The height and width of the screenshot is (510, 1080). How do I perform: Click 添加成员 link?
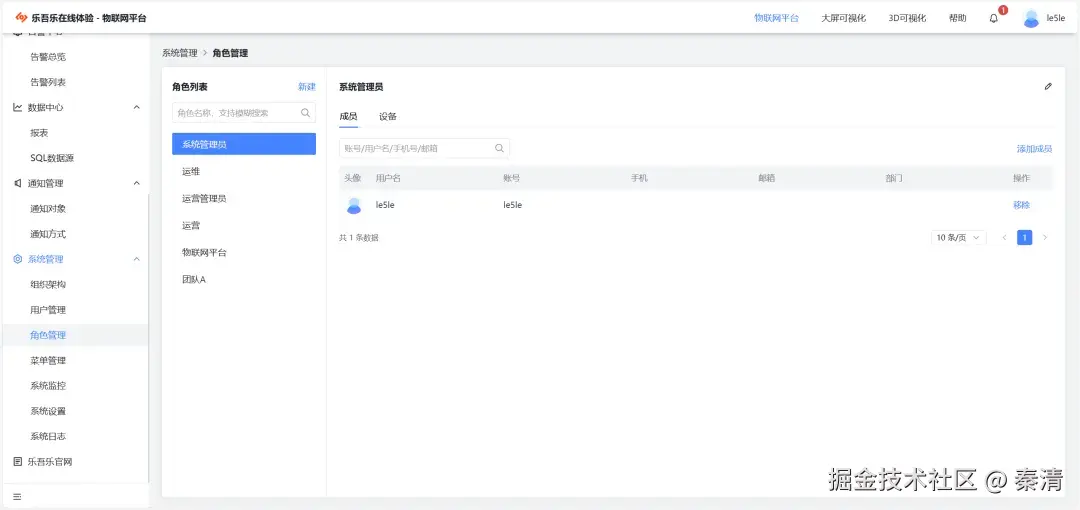tap(1035, 149)
